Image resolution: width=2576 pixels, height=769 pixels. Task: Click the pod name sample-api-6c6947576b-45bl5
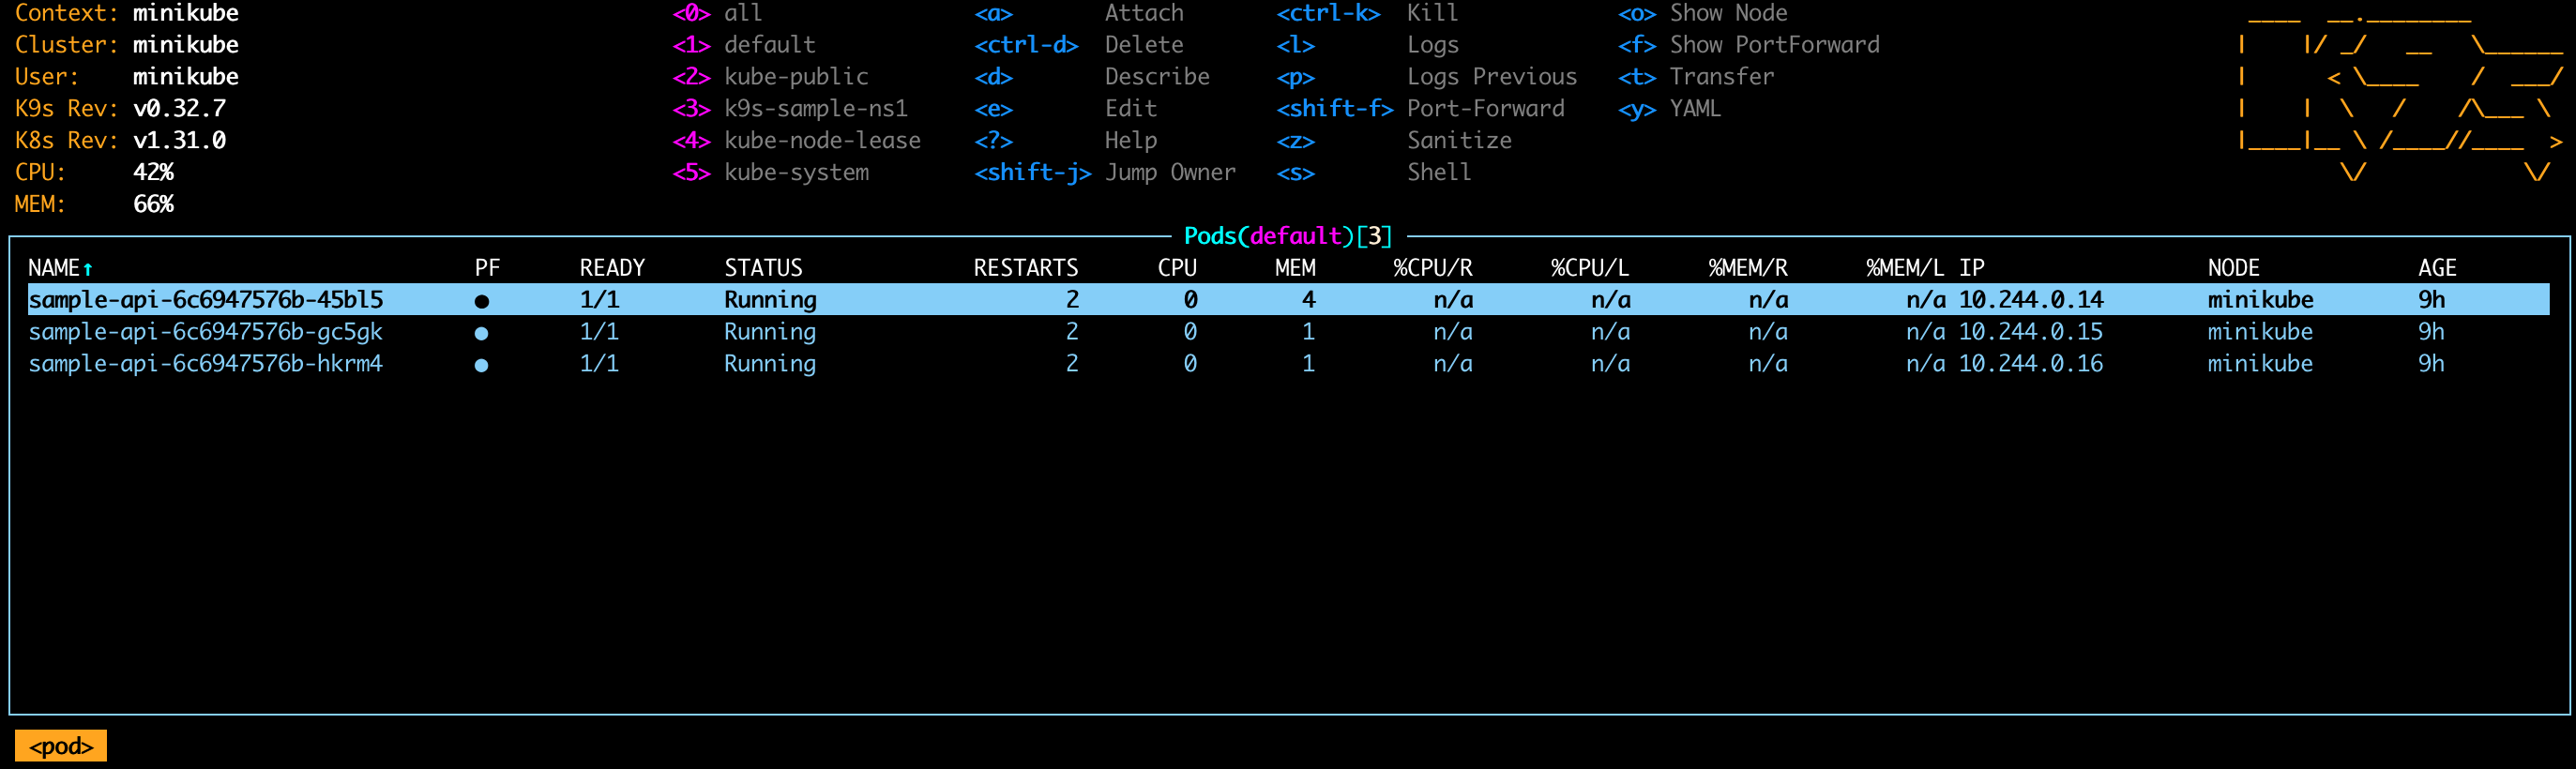[206, 300]
